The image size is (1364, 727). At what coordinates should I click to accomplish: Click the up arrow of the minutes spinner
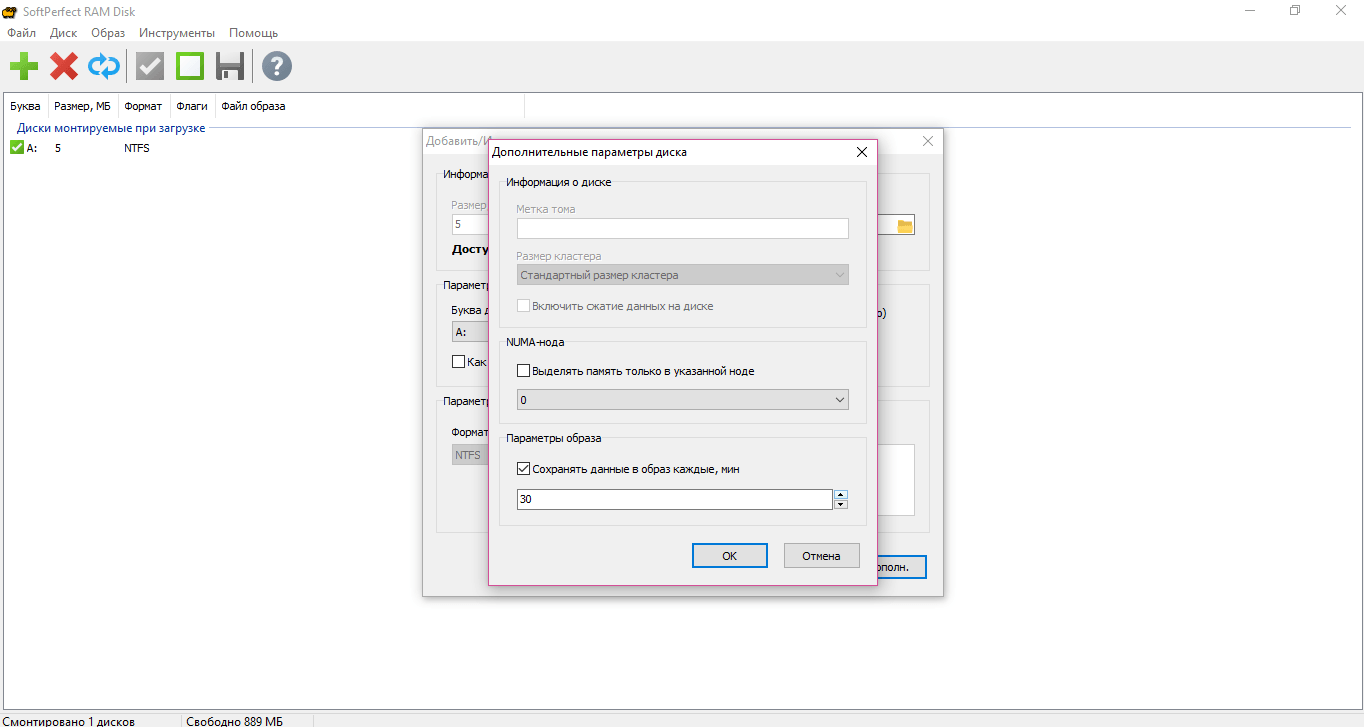841,494
